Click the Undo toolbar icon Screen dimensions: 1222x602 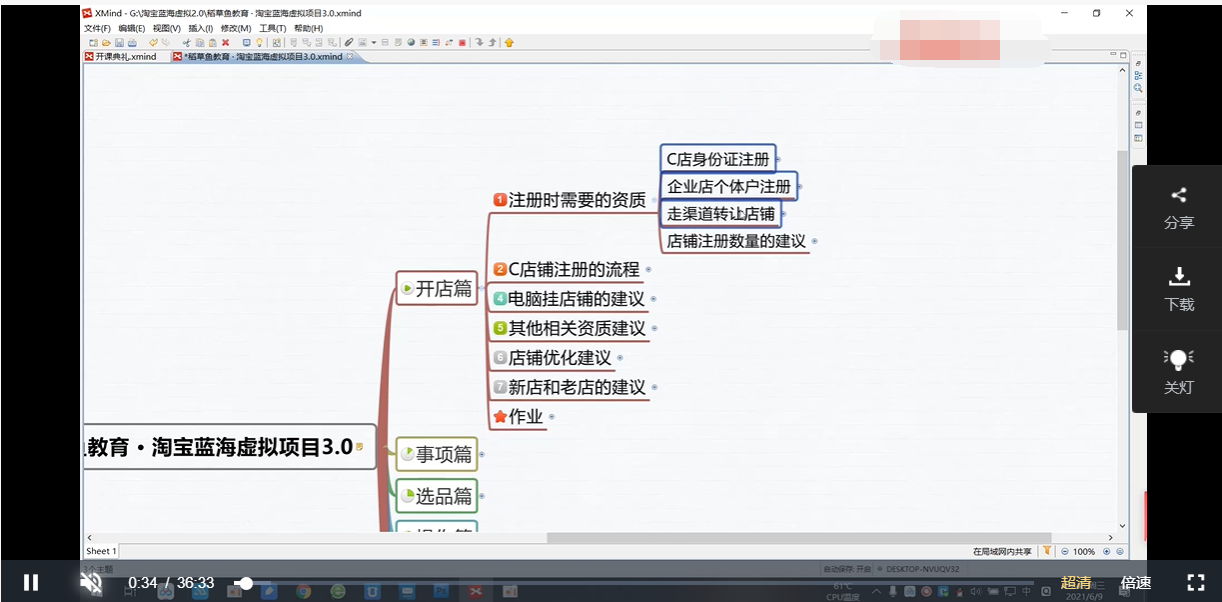153,43
